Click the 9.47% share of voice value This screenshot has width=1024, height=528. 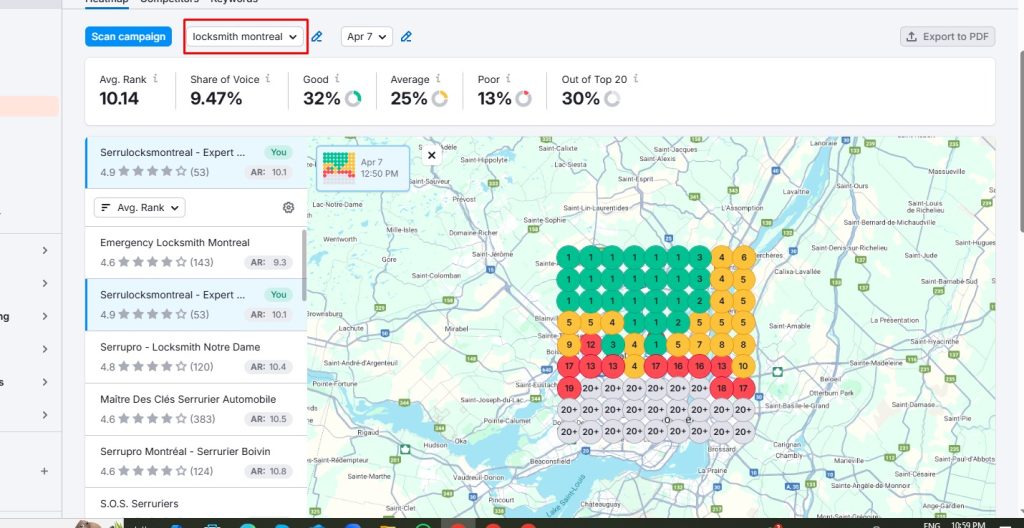coord(216,99)
